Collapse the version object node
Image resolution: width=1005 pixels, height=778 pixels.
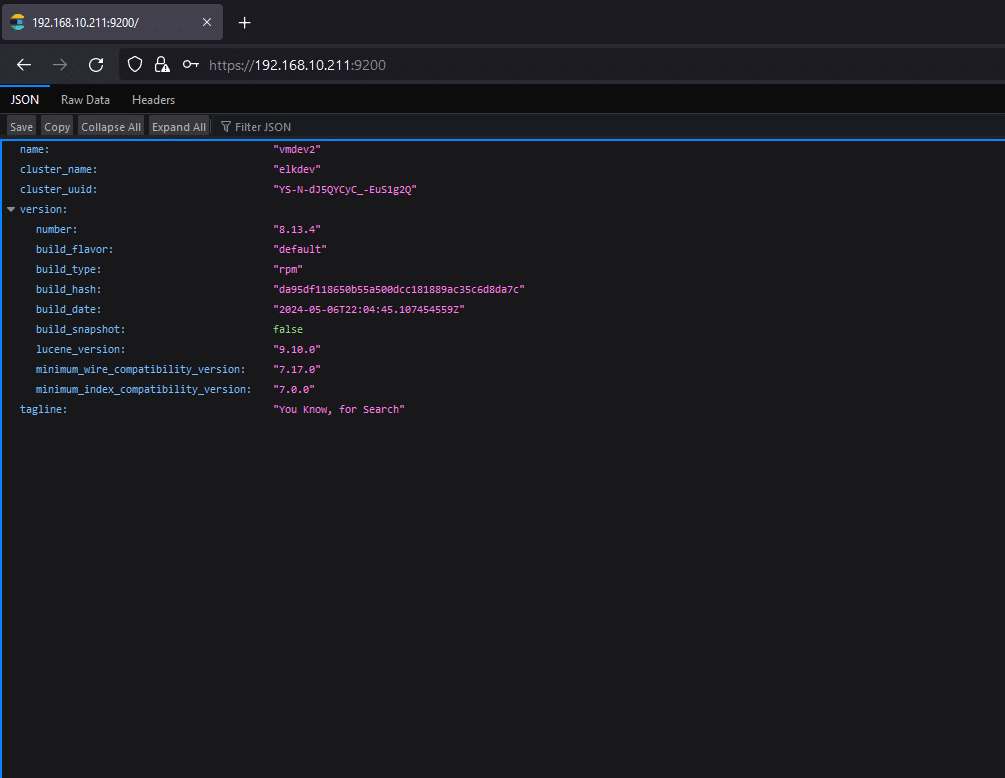(11, 210)
